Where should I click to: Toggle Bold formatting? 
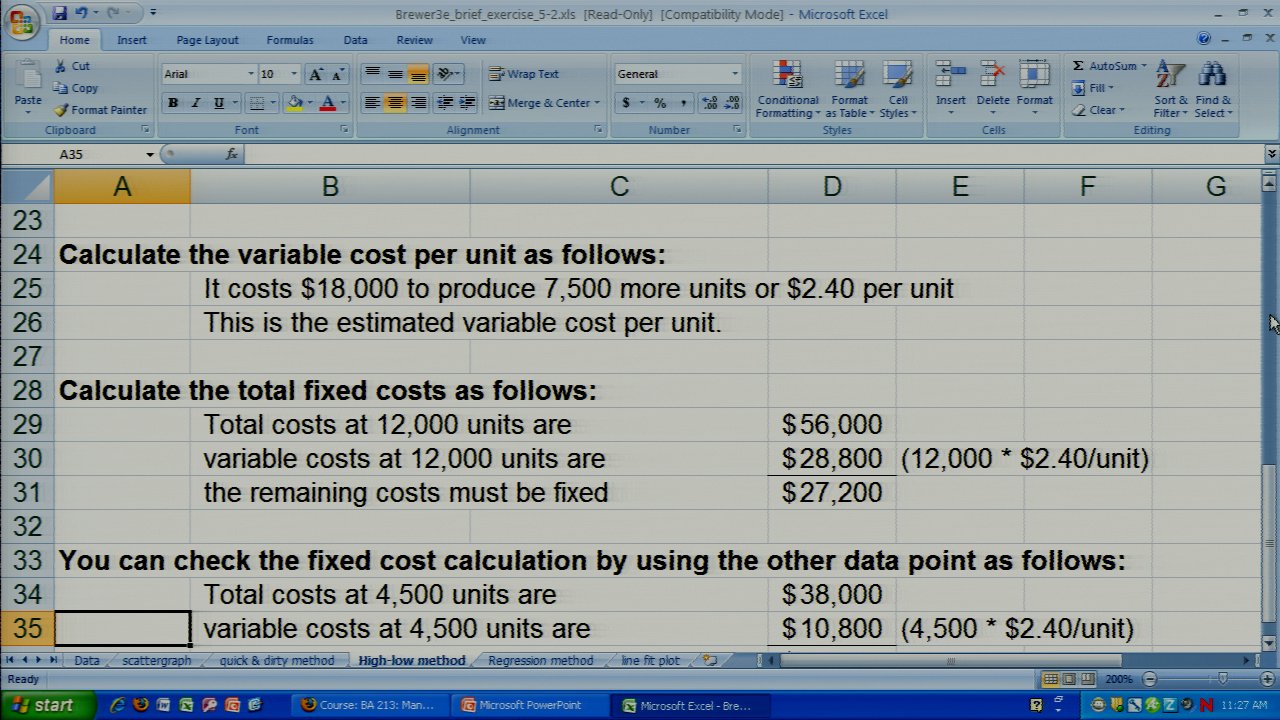[173, 103]
